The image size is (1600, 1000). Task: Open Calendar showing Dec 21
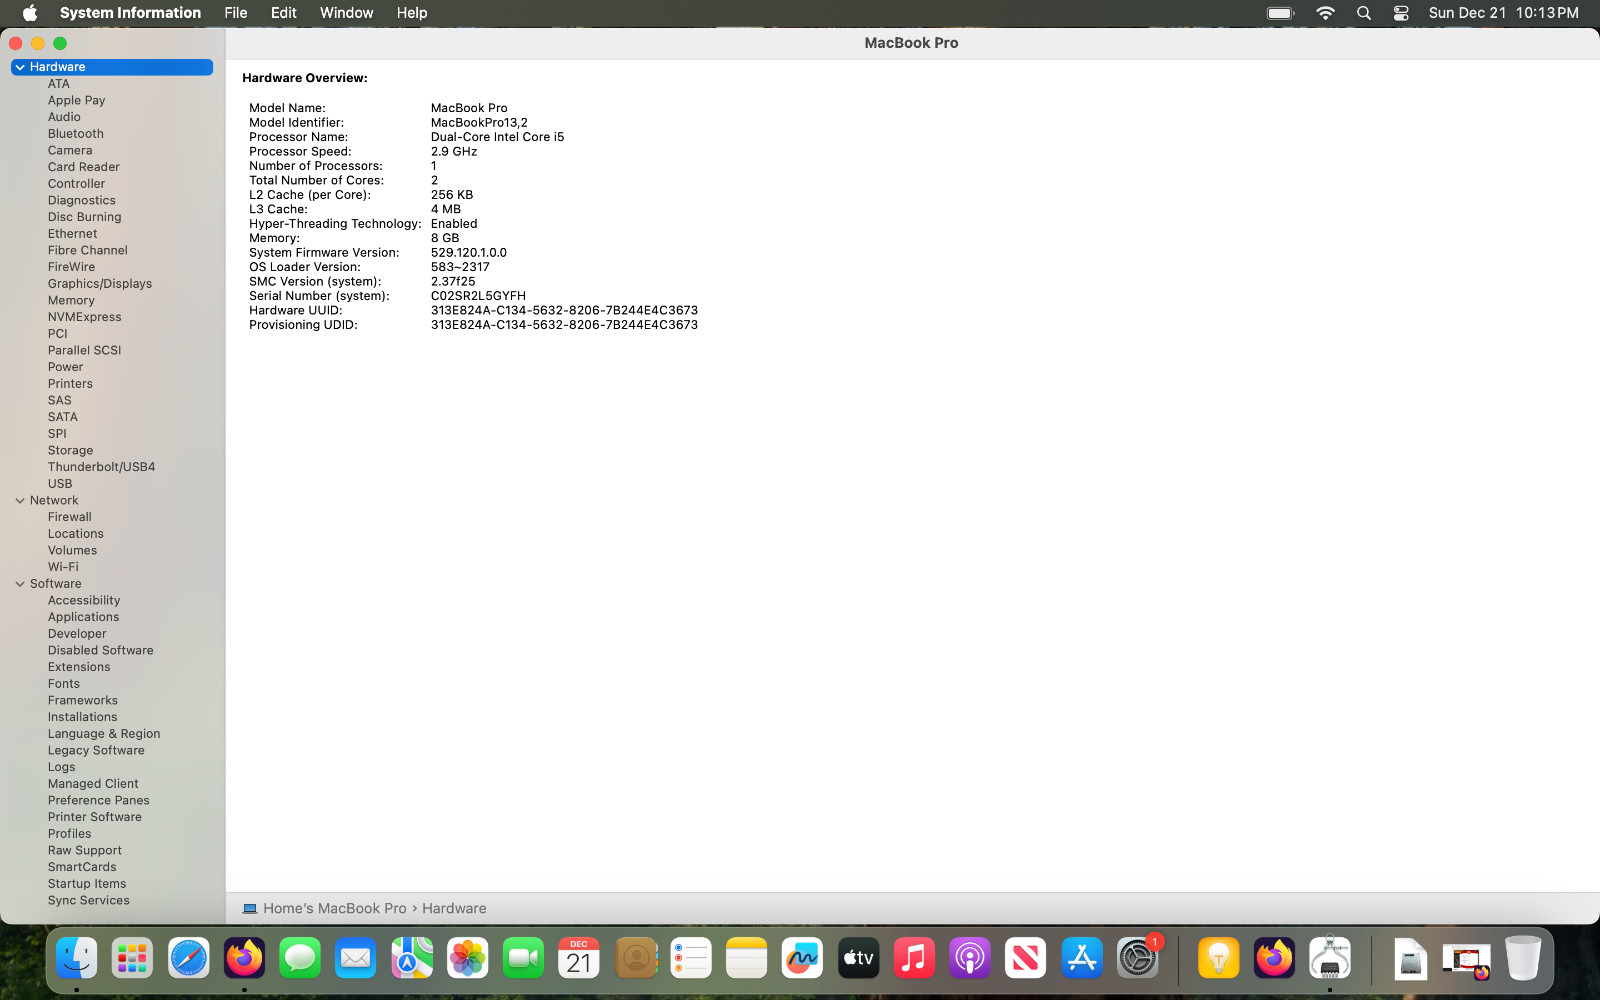[x=579, y=958]
